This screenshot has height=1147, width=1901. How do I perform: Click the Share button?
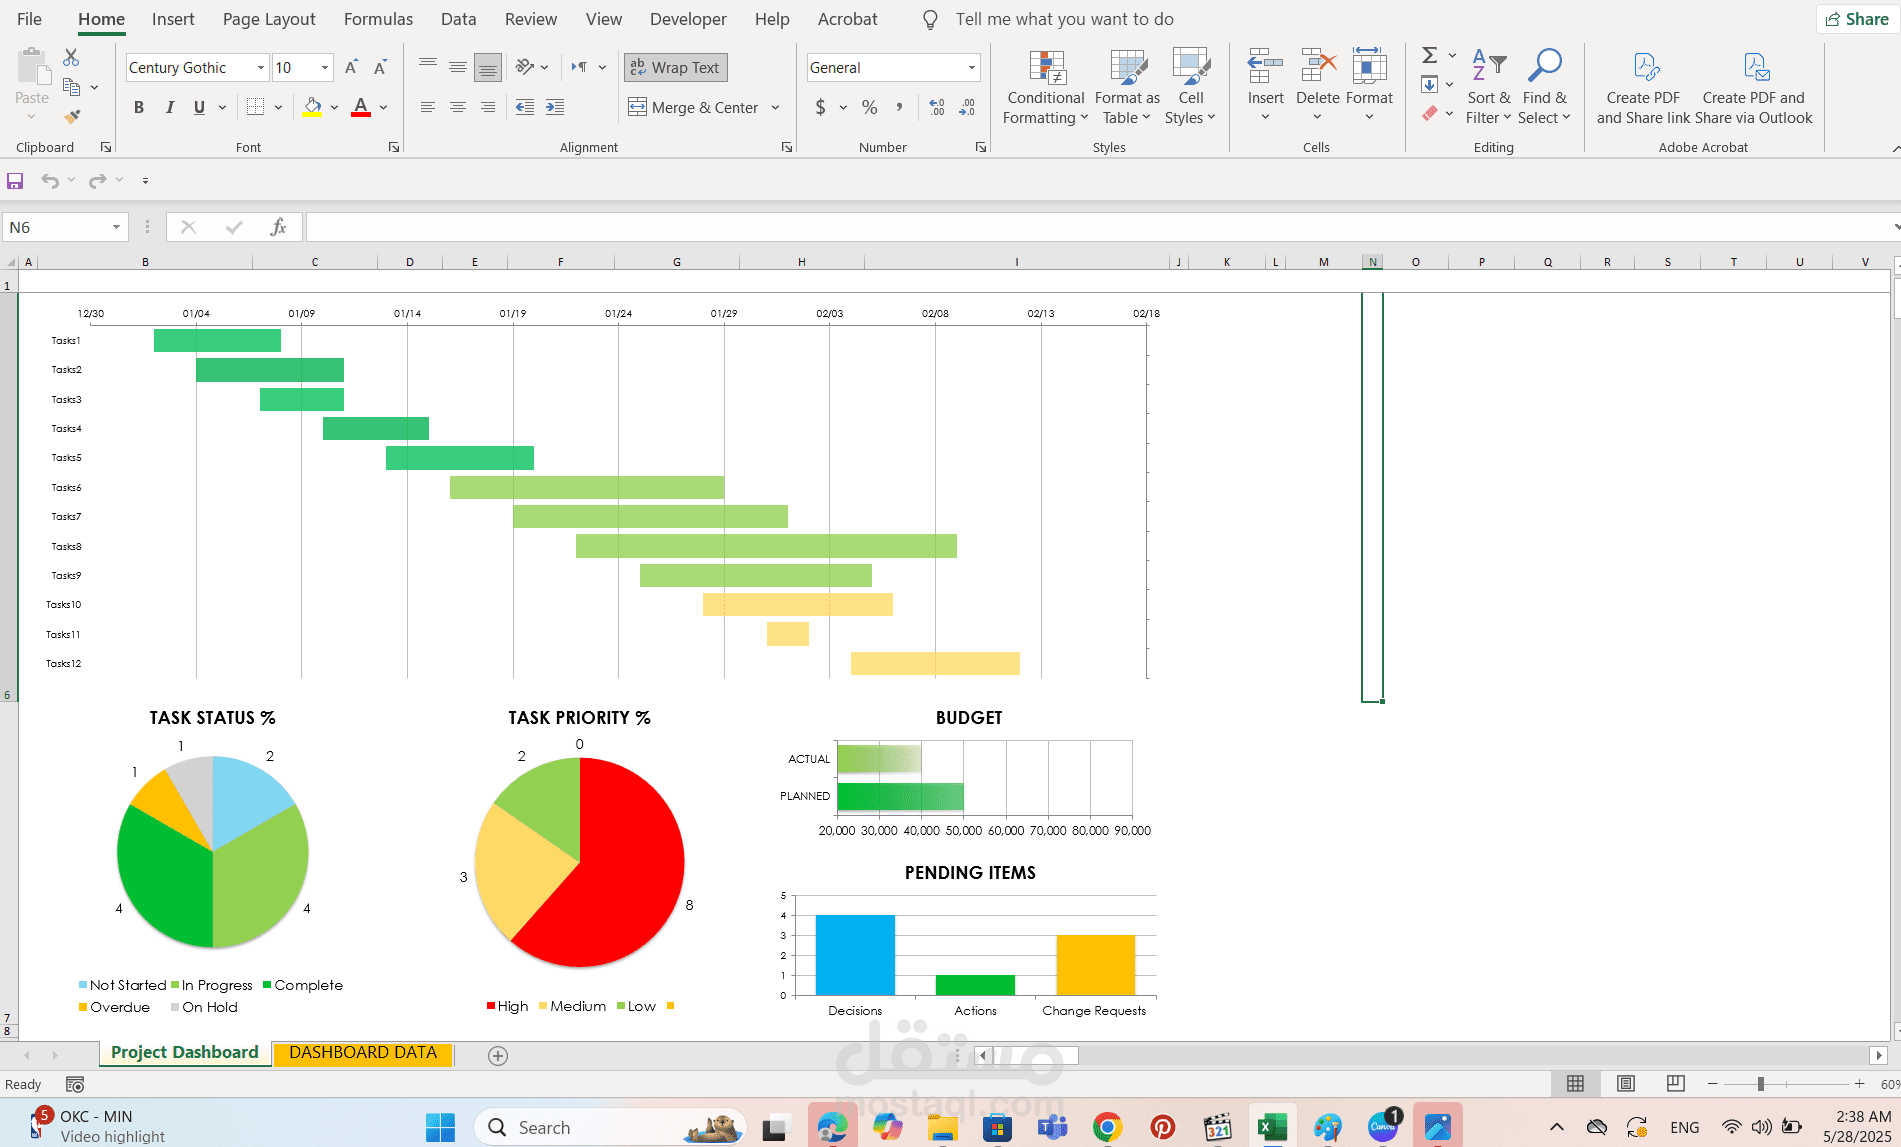1857,19
